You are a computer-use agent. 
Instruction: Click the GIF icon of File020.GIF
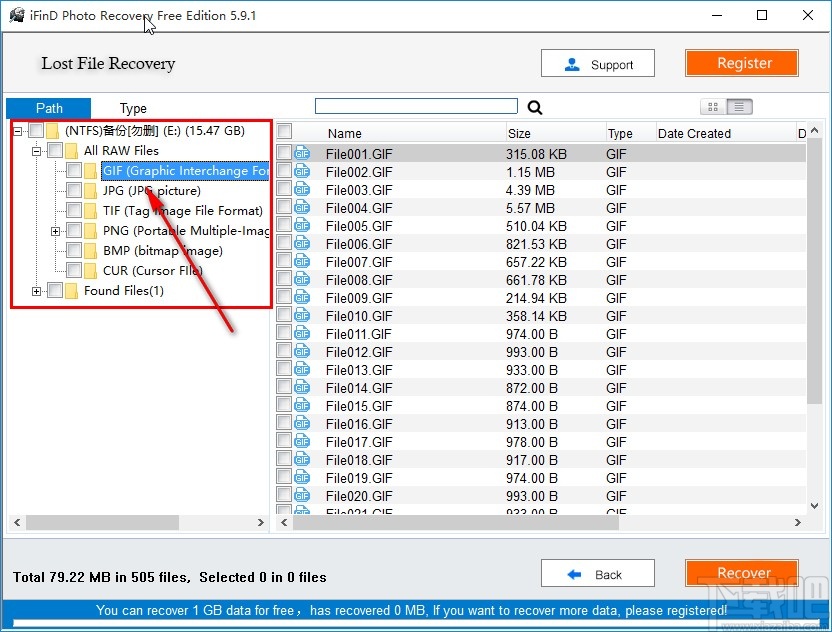pyautogui.click(x=302, y=496)
